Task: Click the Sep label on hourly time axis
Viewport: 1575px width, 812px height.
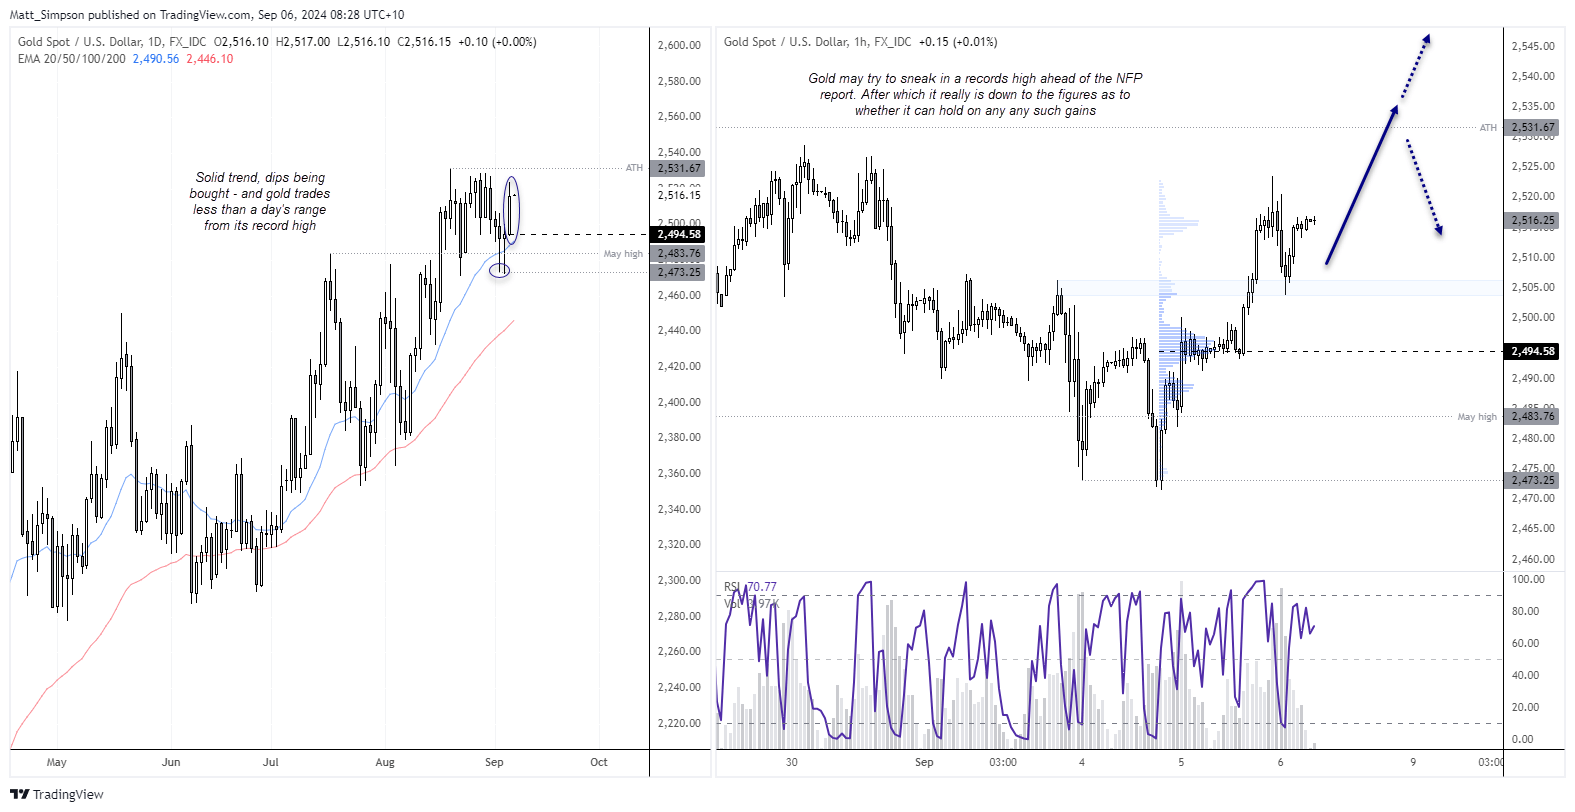Action: coord(924,762)
